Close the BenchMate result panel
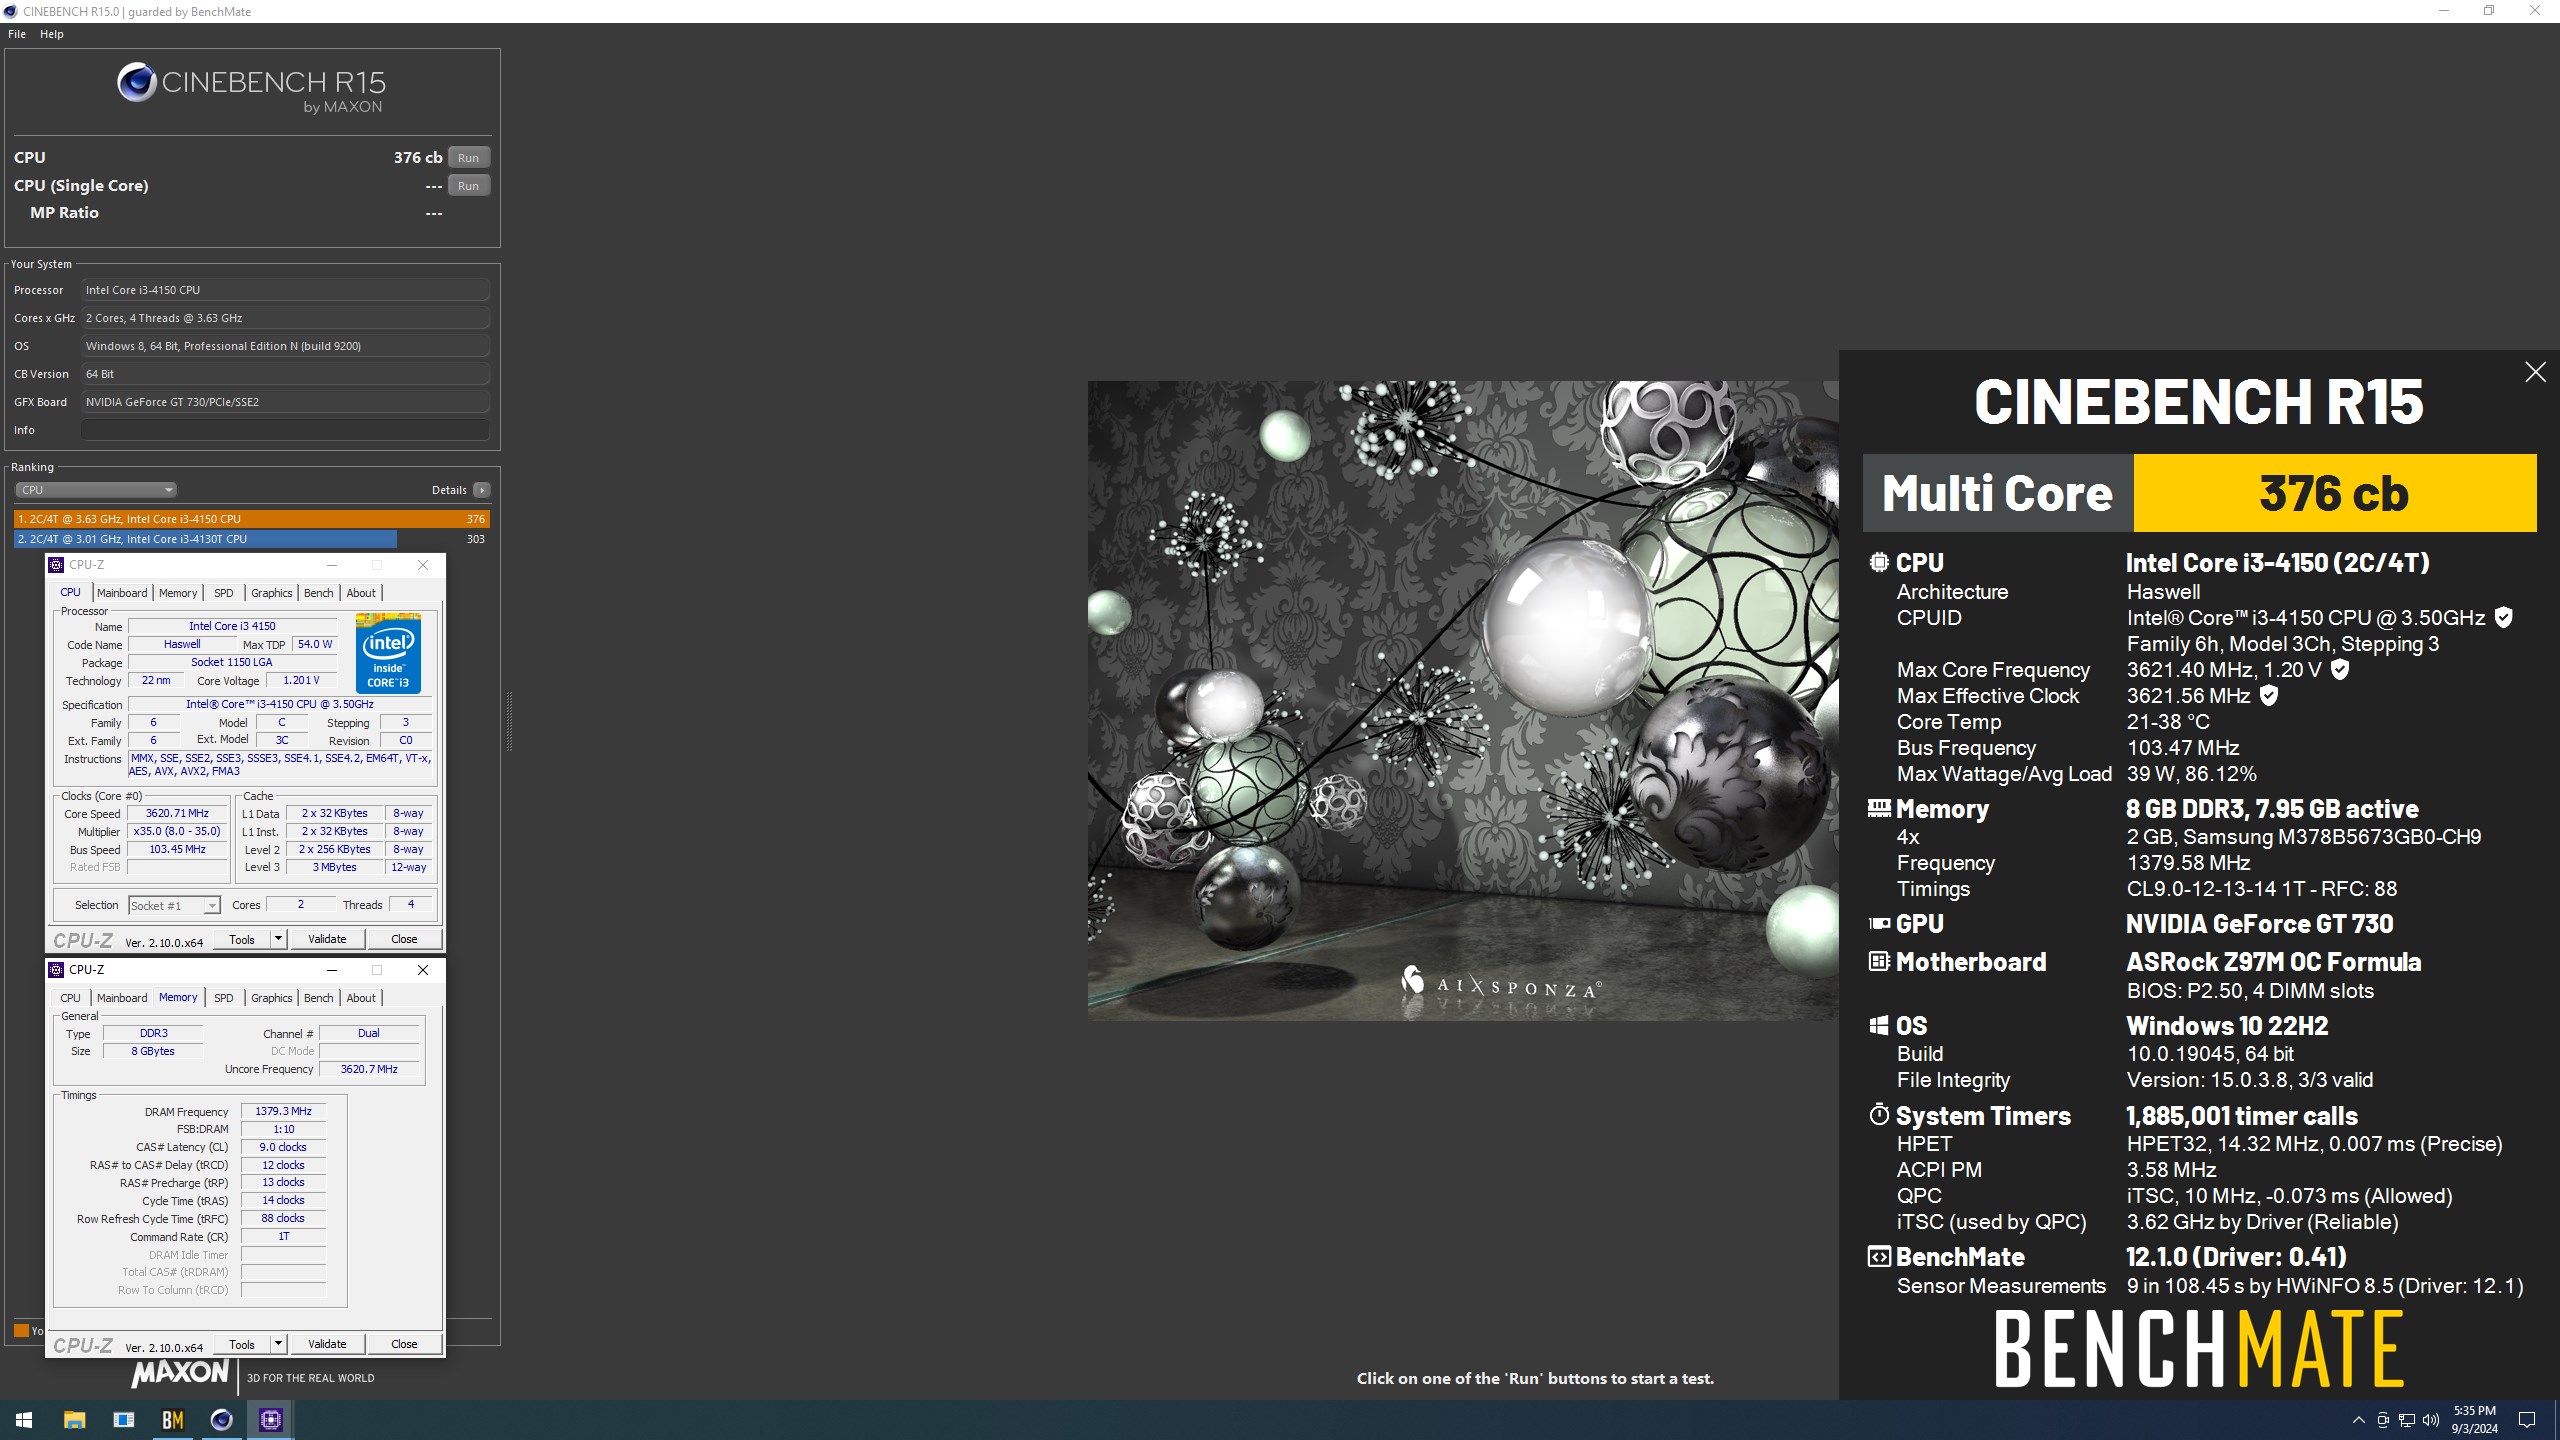The height and width of the screenshot is (1440, 2560). 2535,373
